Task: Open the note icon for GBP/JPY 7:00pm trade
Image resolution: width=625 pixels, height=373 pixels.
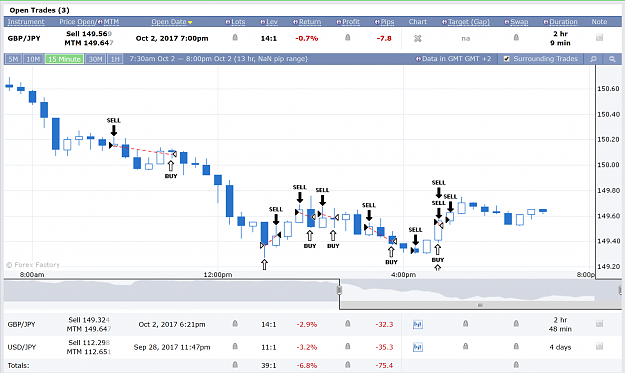Action: (599, 37)
